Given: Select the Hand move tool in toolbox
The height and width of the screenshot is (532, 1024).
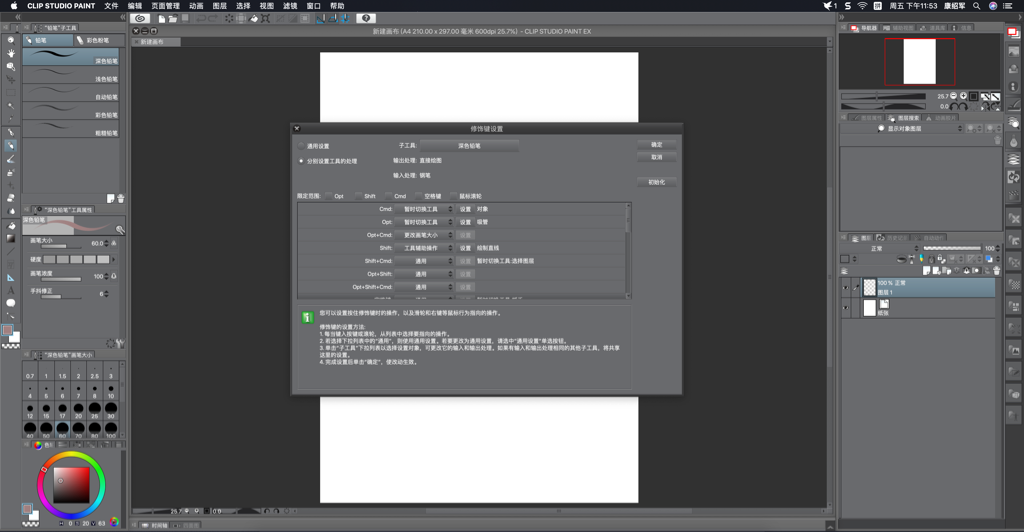Looking at the screenshot, I should coord(11,53).
